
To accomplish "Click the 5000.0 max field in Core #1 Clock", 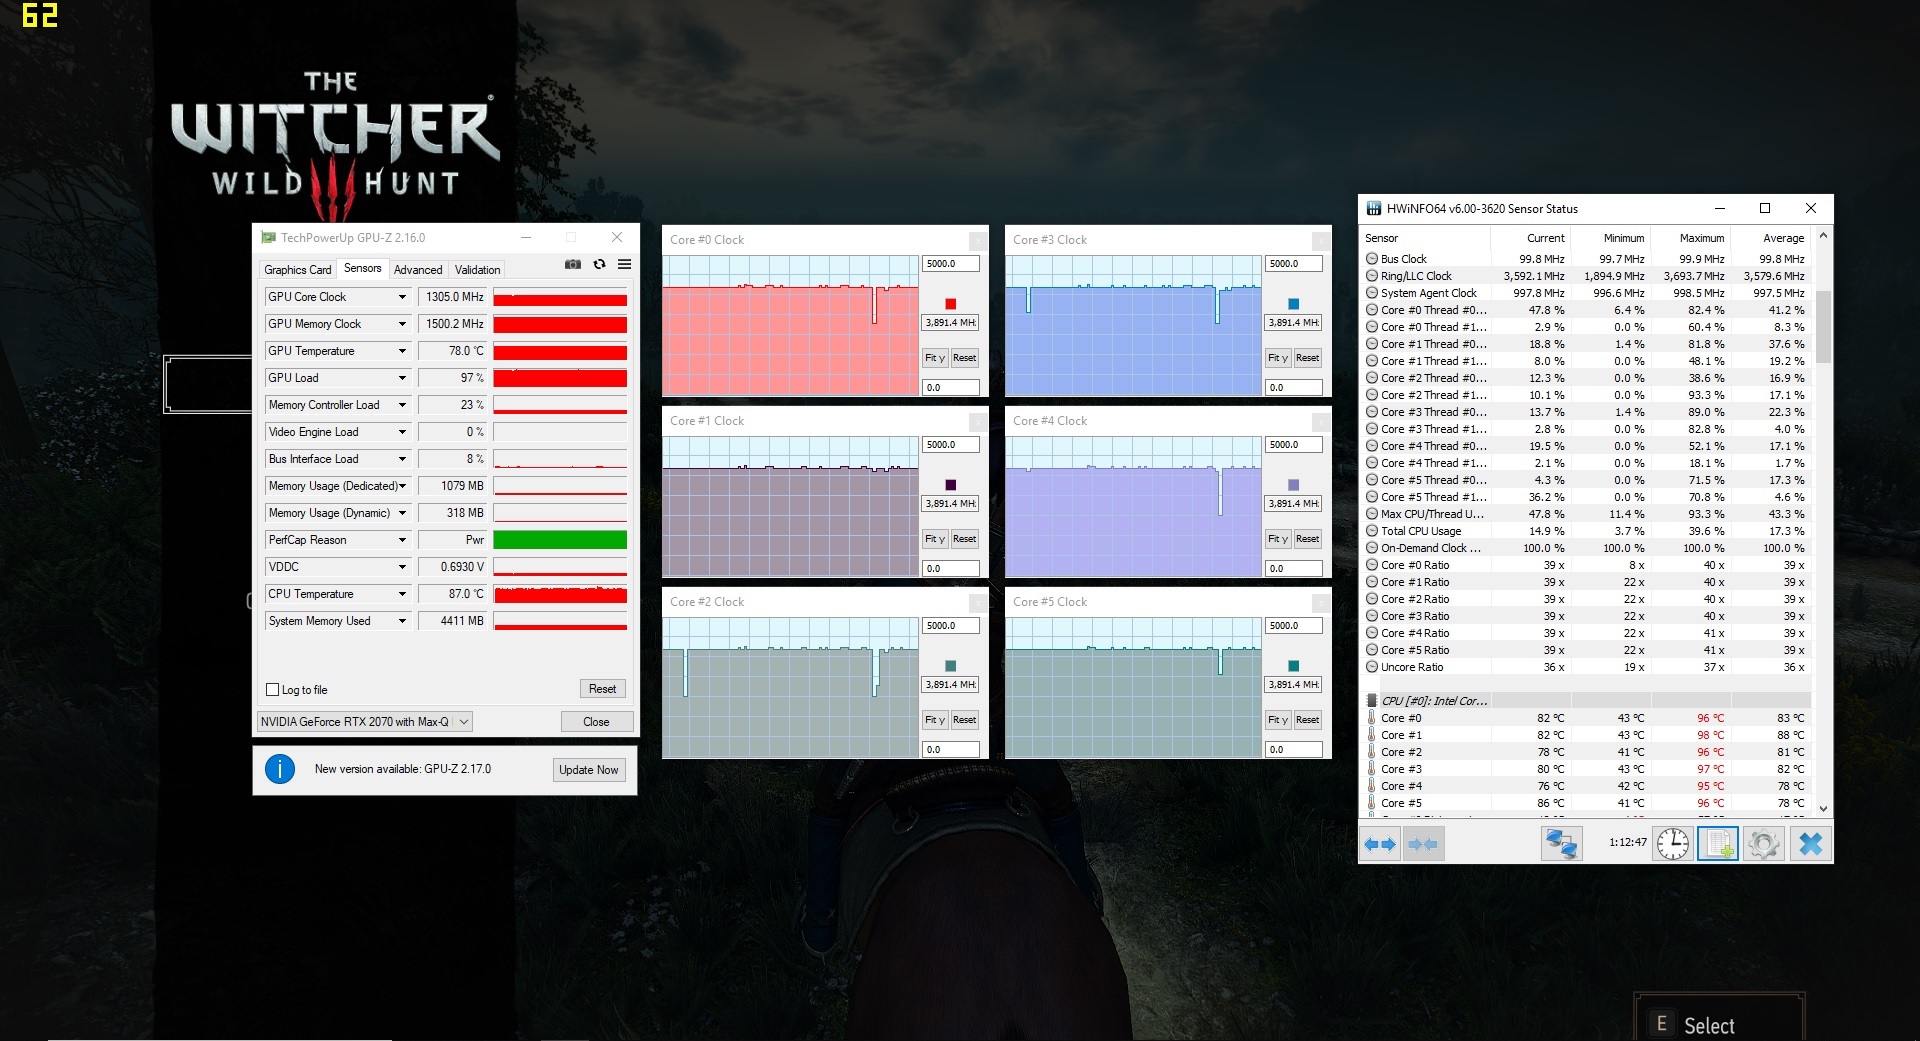I will click(950, 445).
